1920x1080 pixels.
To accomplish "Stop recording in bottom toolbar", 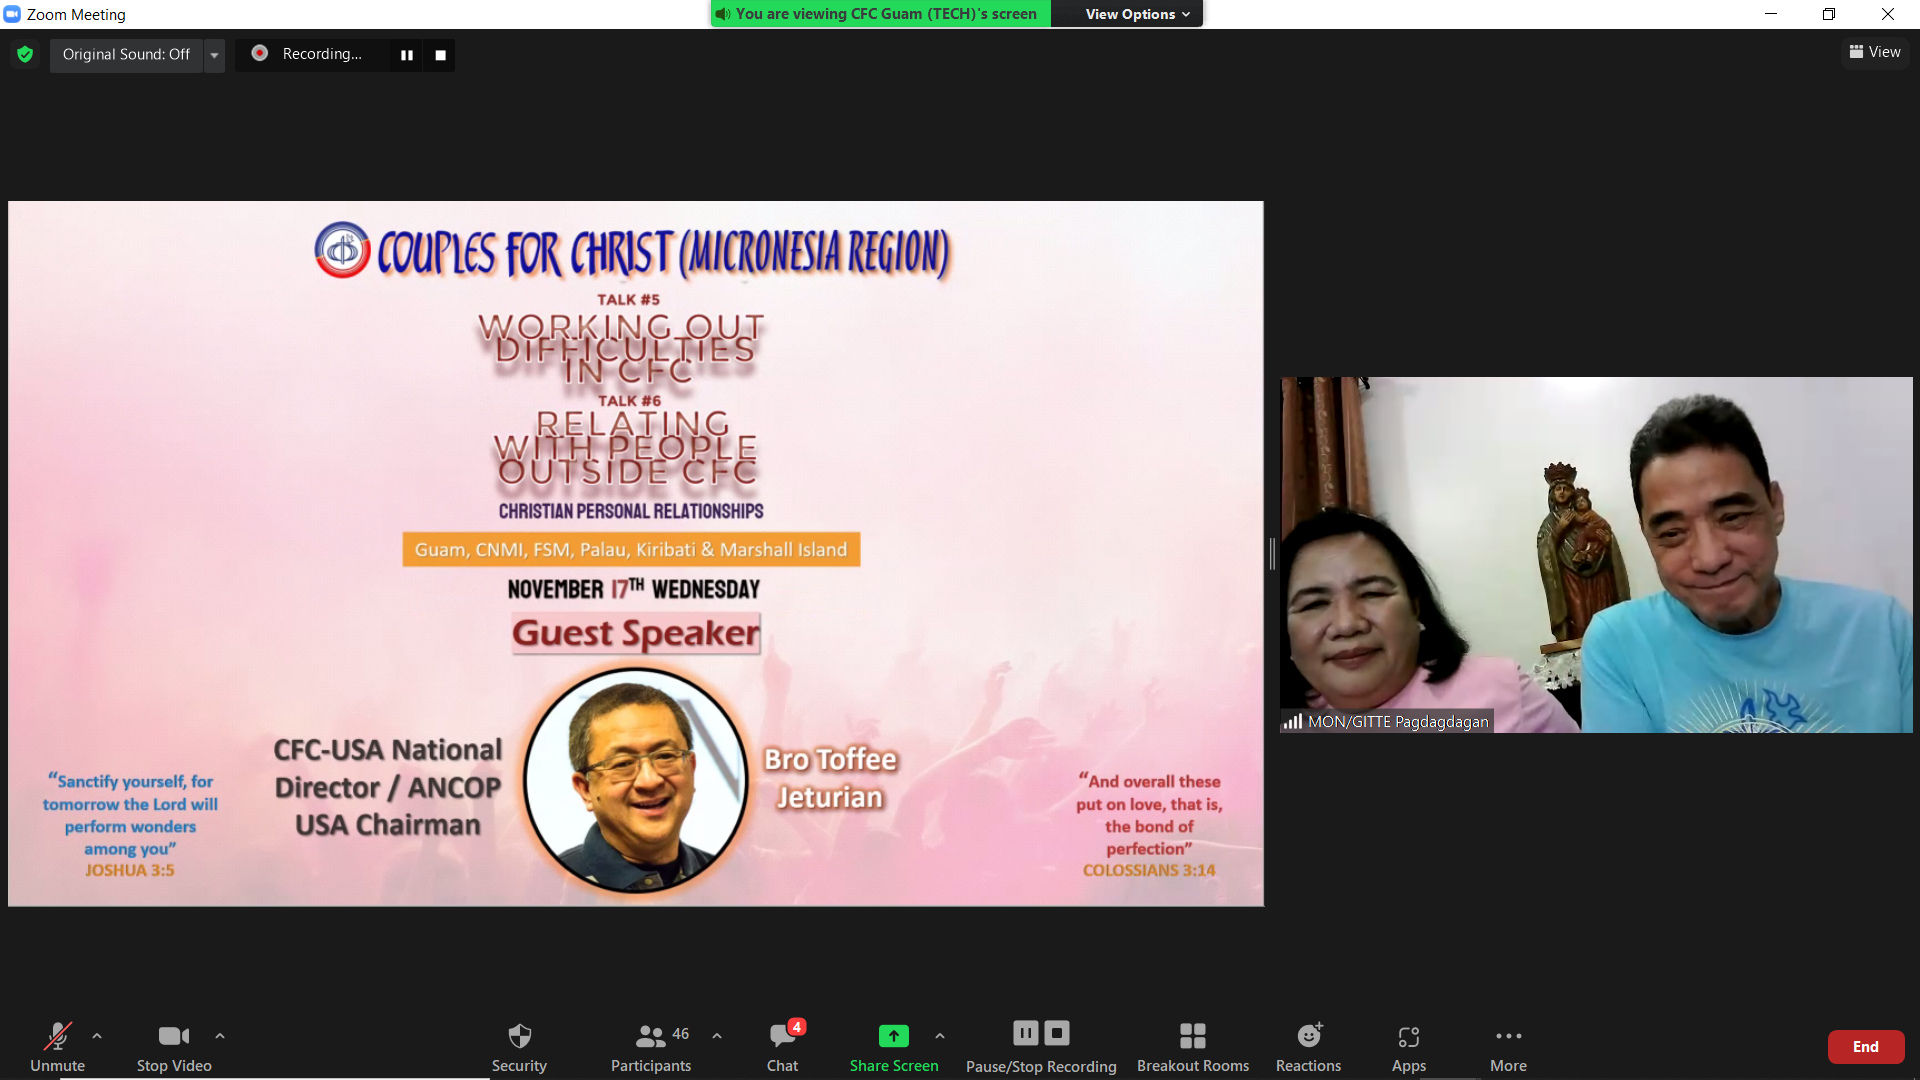I will (1057, 1033).
